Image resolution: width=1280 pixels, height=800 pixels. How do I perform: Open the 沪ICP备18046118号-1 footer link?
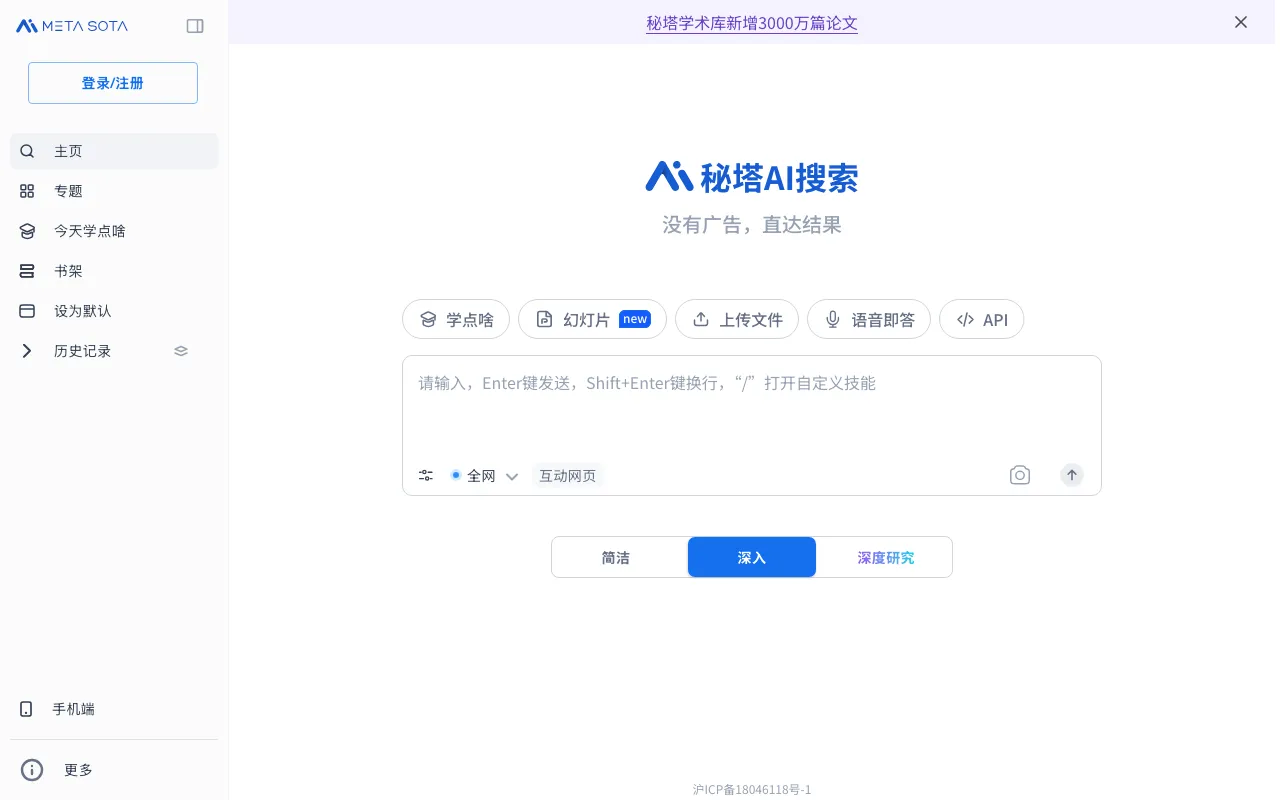(752, 789)
